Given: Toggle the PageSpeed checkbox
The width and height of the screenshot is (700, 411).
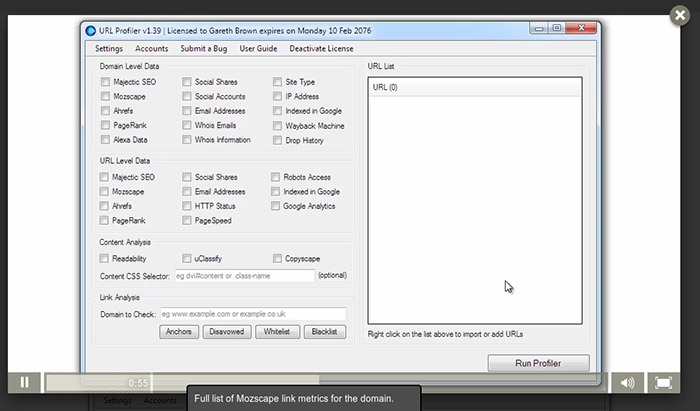Looking at the screenshot, I should pyautogui.click(x=187, y=220).
